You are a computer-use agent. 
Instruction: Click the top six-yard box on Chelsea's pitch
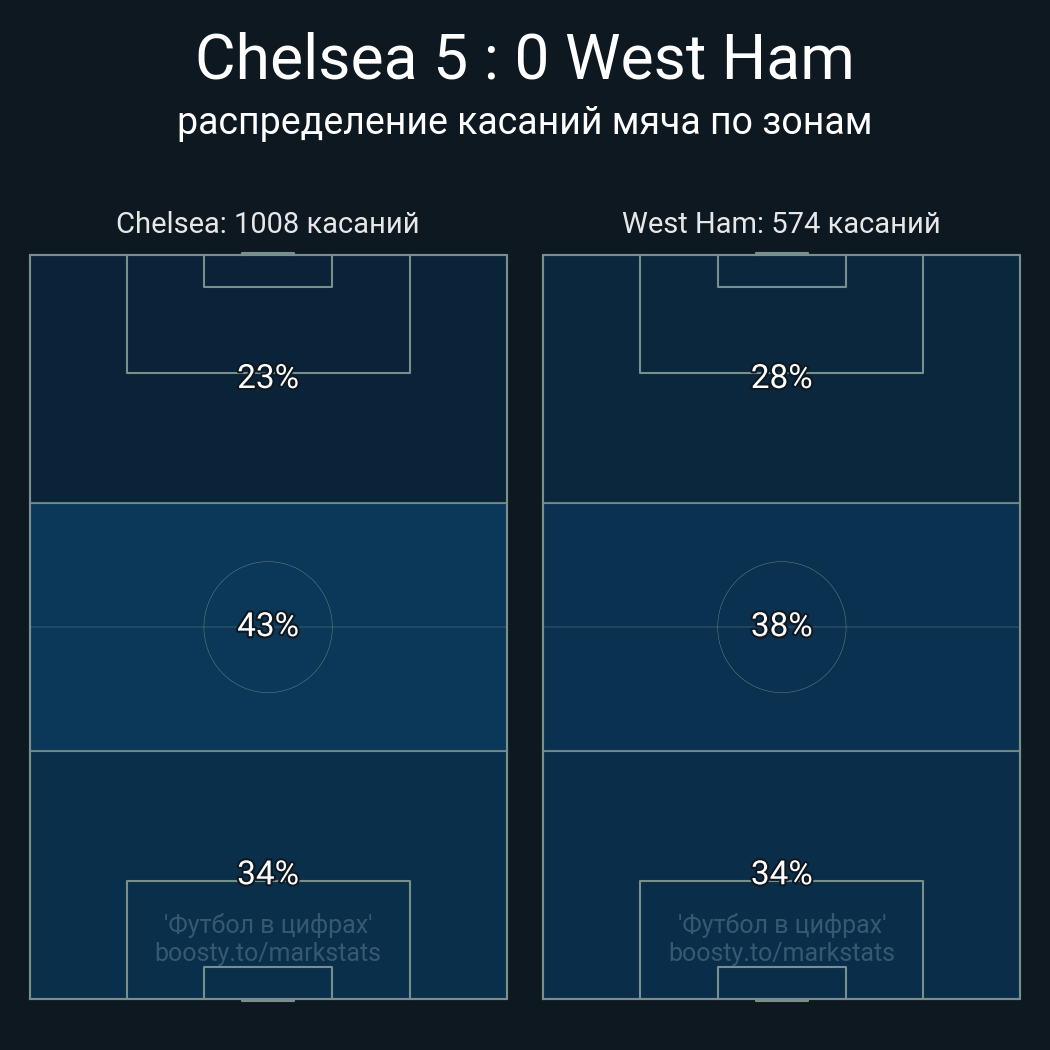(268, 271)
